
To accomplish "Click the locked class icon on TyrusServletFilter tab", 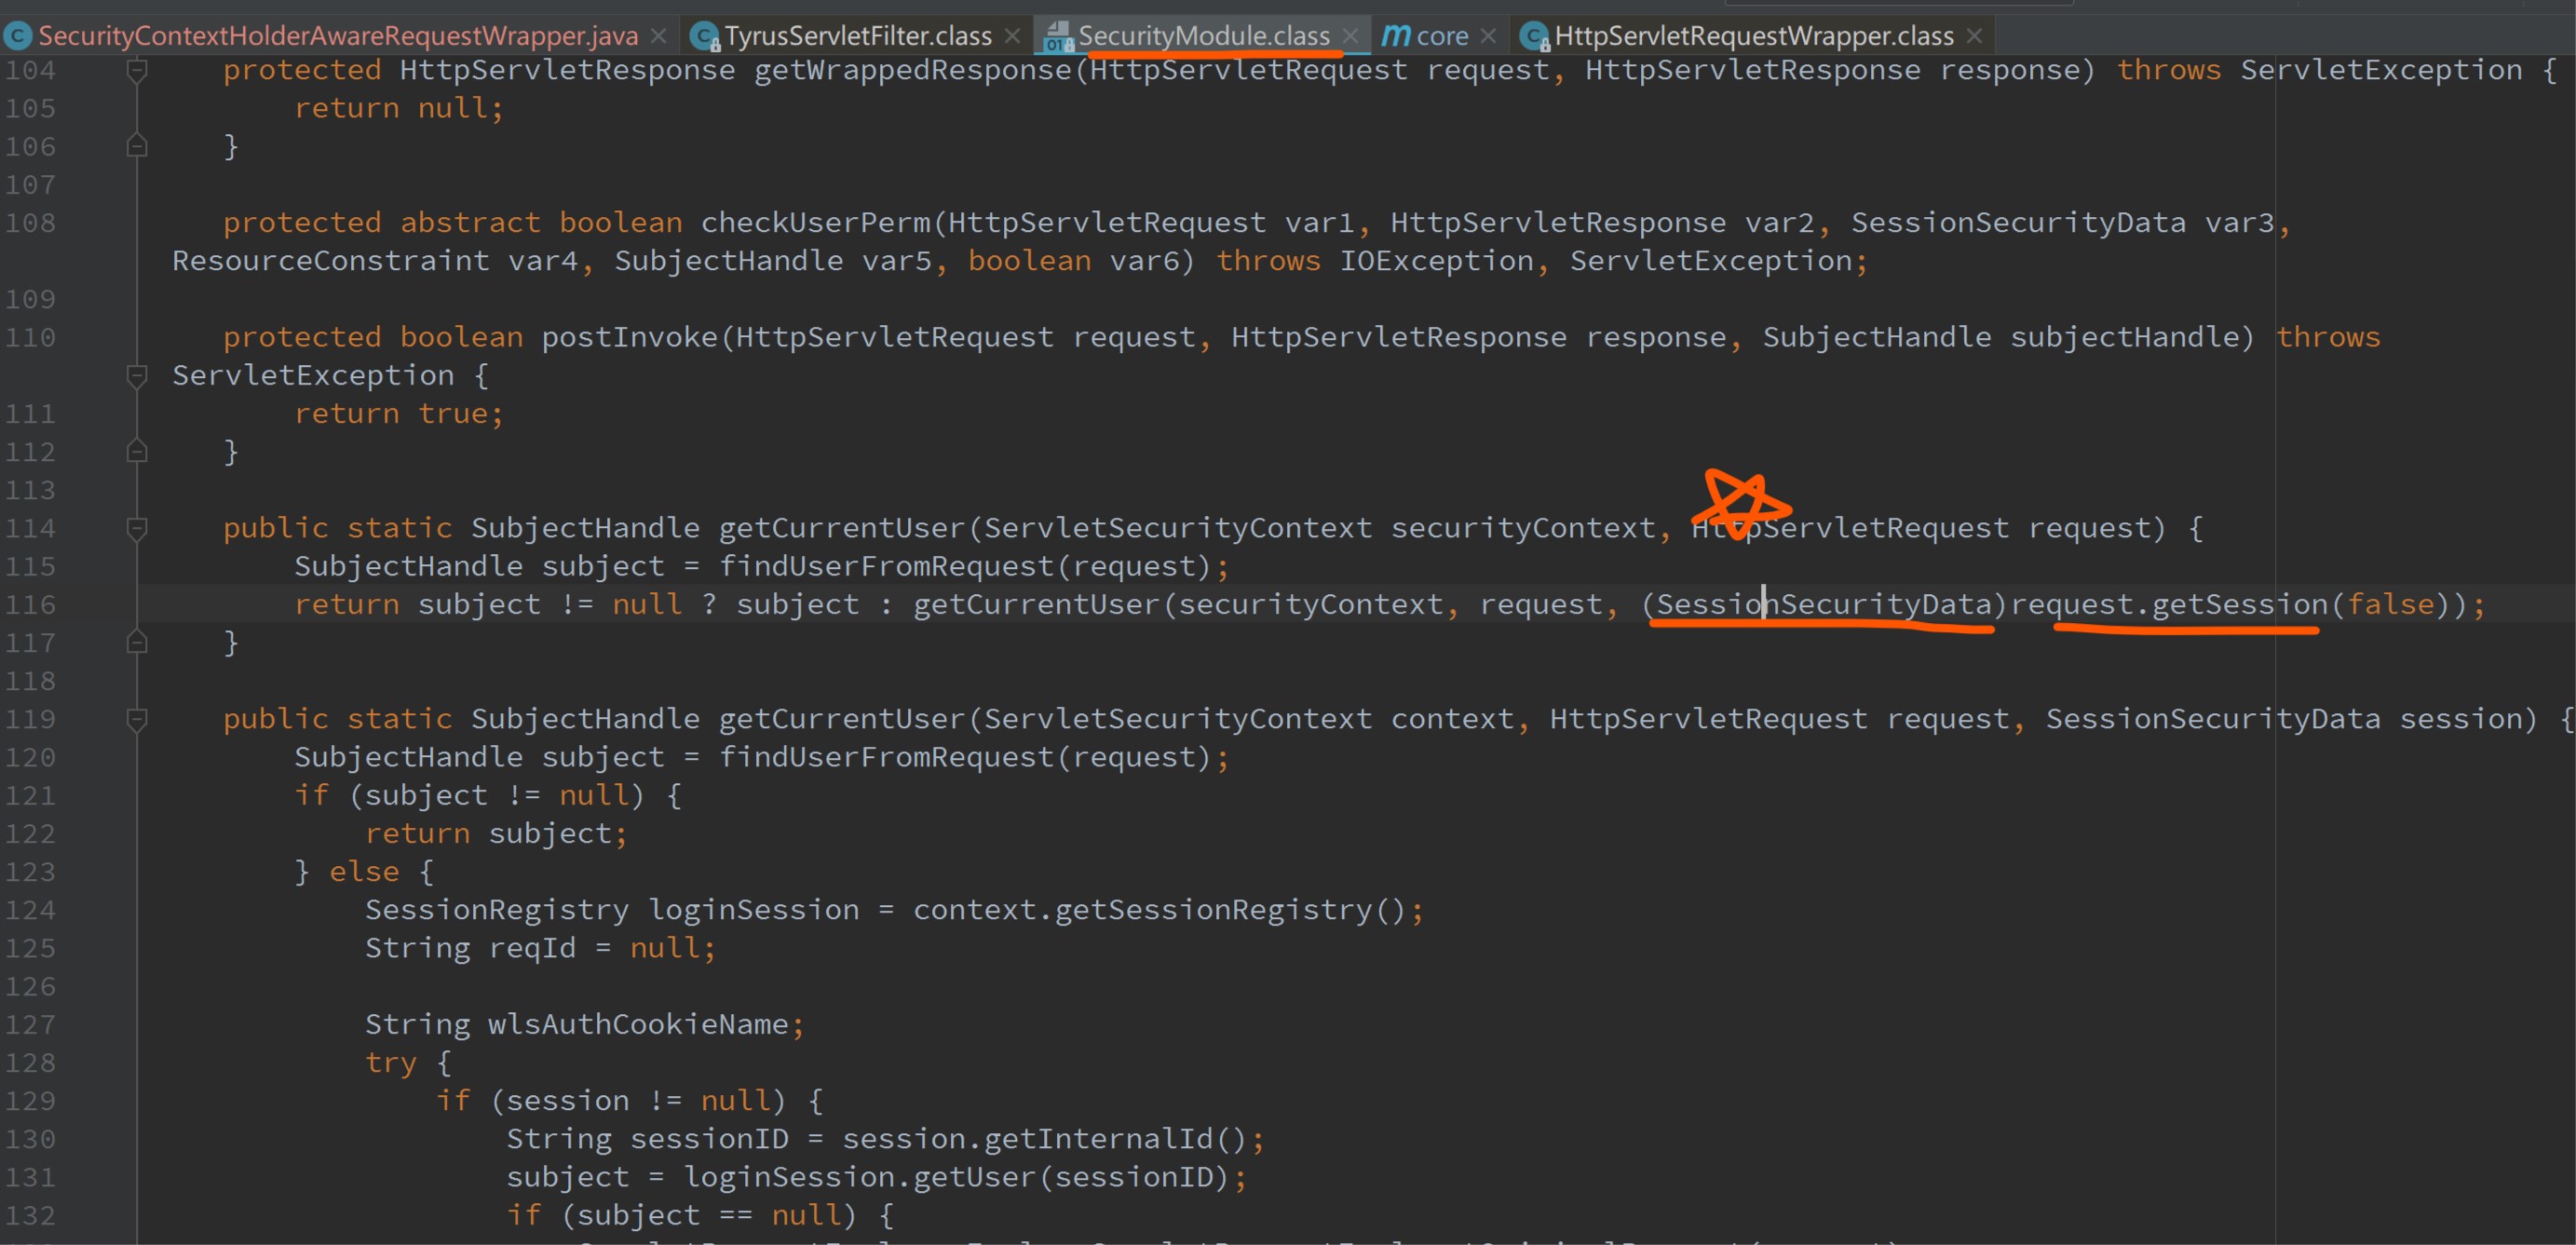I will tap(705, 38).
